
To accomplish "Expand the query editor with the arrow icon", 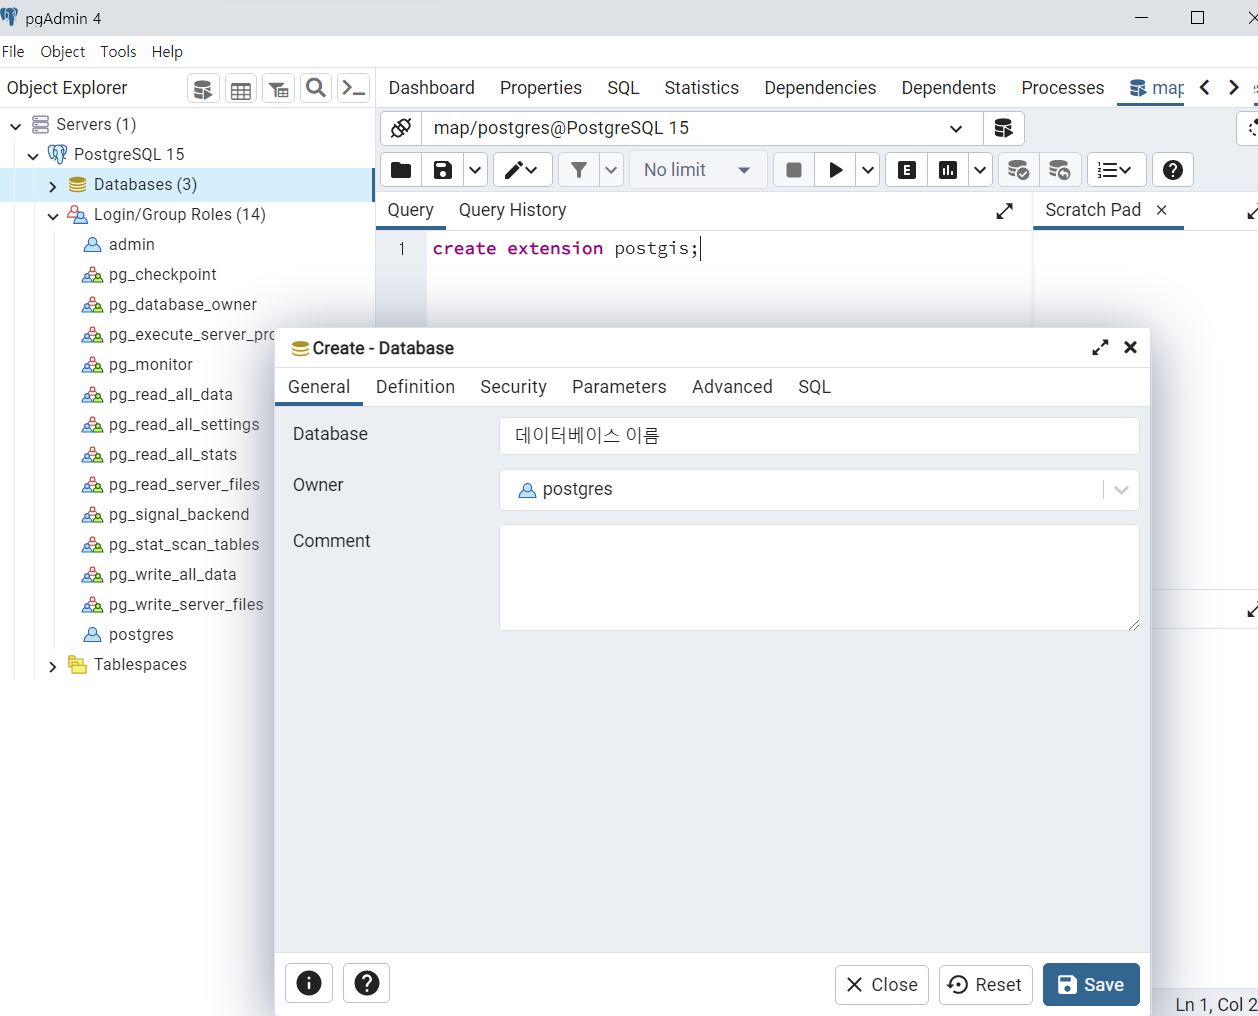I will point(1005,211).
